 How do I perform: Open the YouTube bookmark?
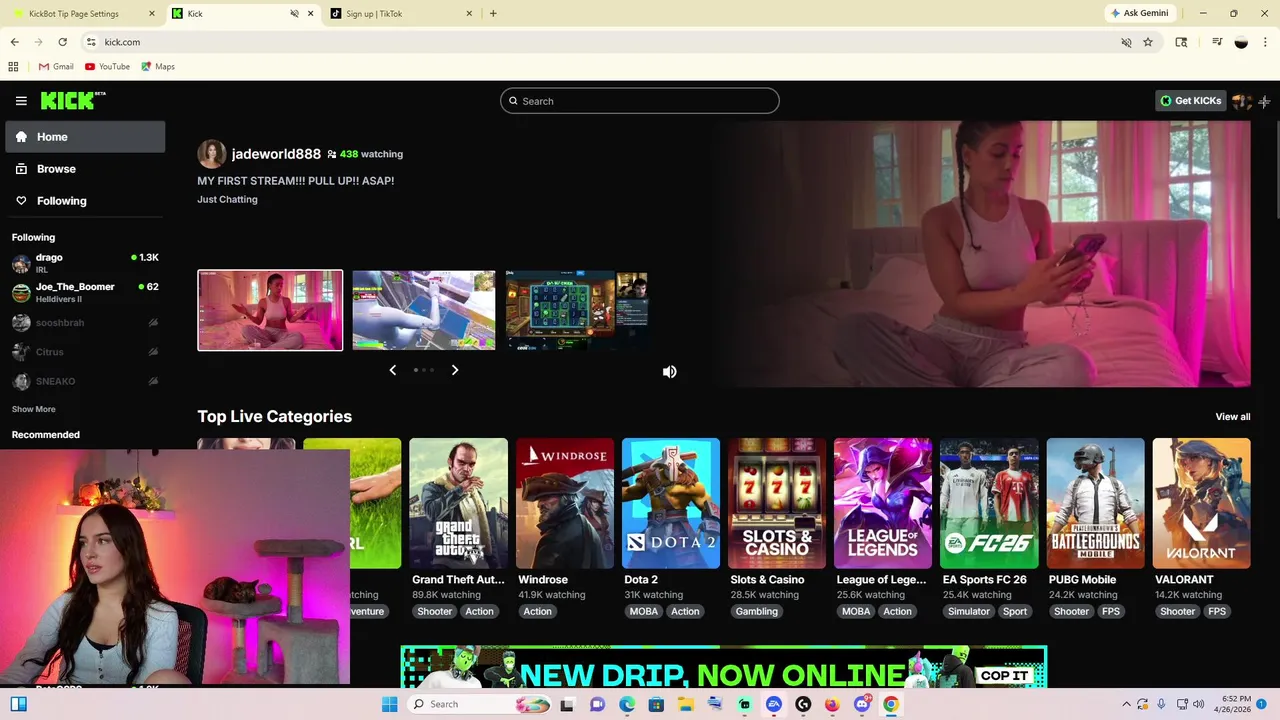(x=107, y=67)
